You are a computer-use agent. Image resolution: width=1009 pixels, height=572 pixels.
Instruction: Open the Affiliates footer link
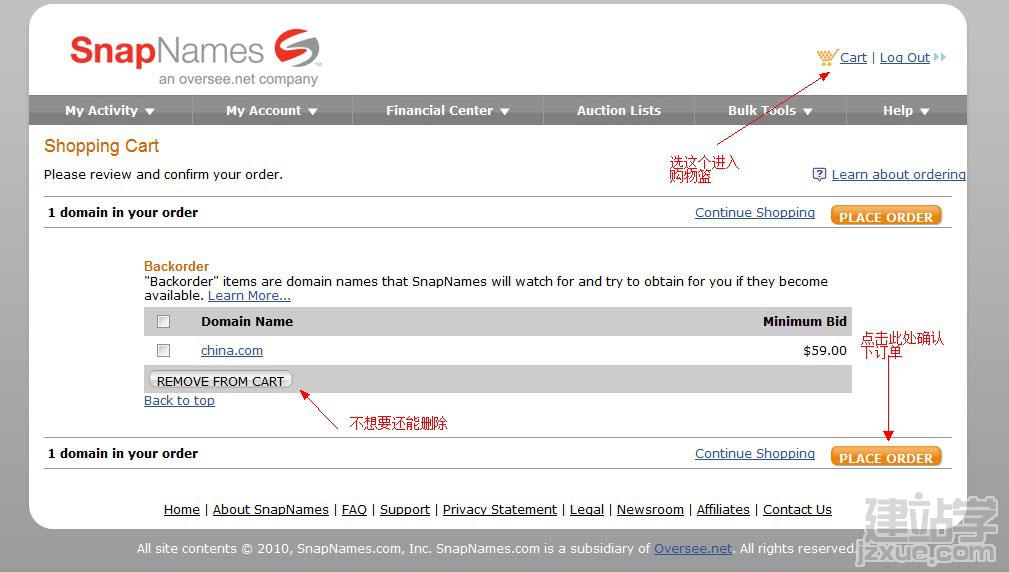[x=723, y=510]
